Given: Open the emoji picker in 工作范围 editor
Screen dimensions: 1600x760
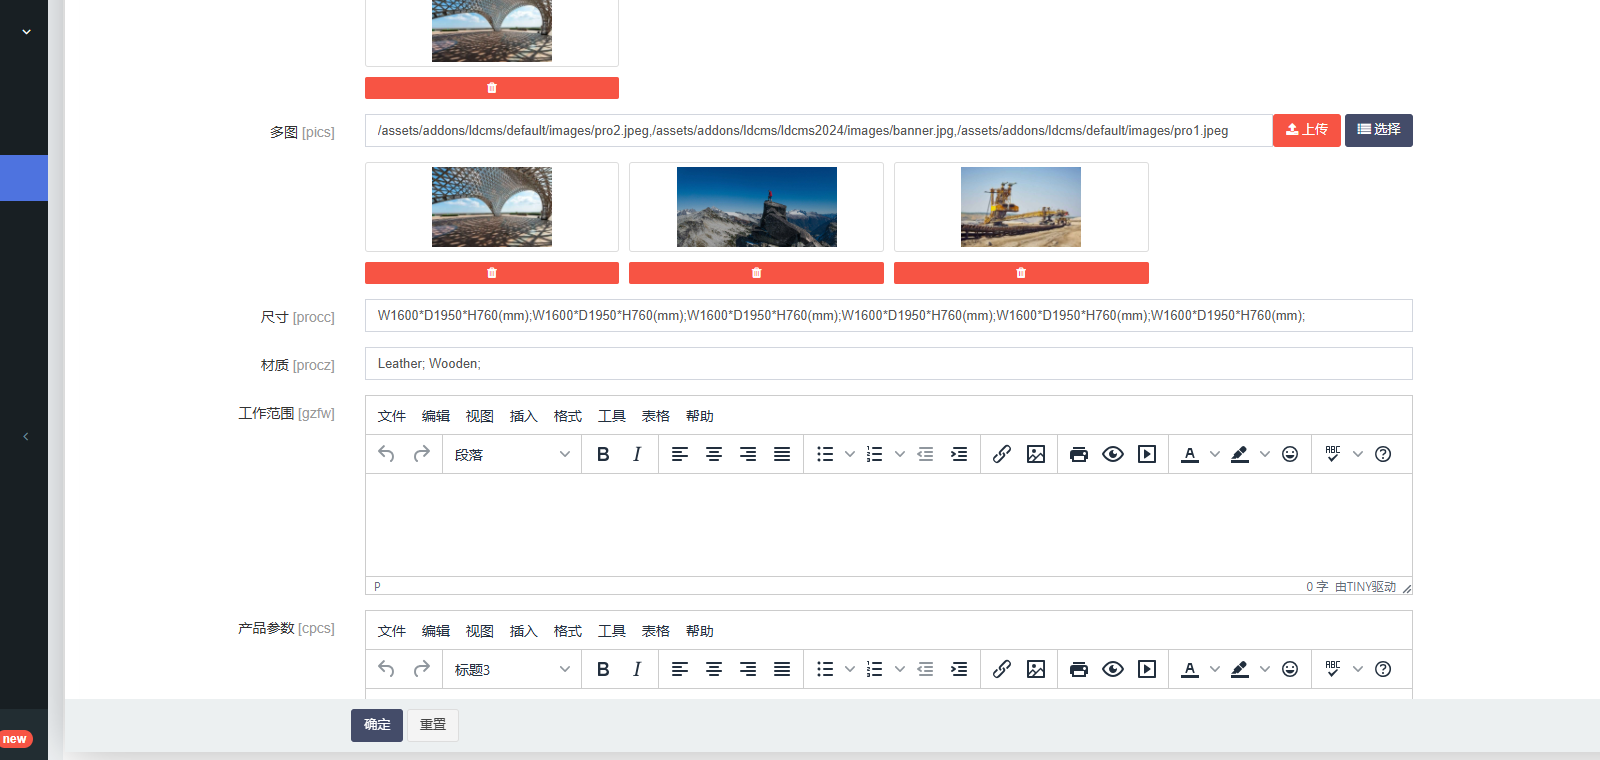Looking at the screenshot, I should coord(1290,454).
